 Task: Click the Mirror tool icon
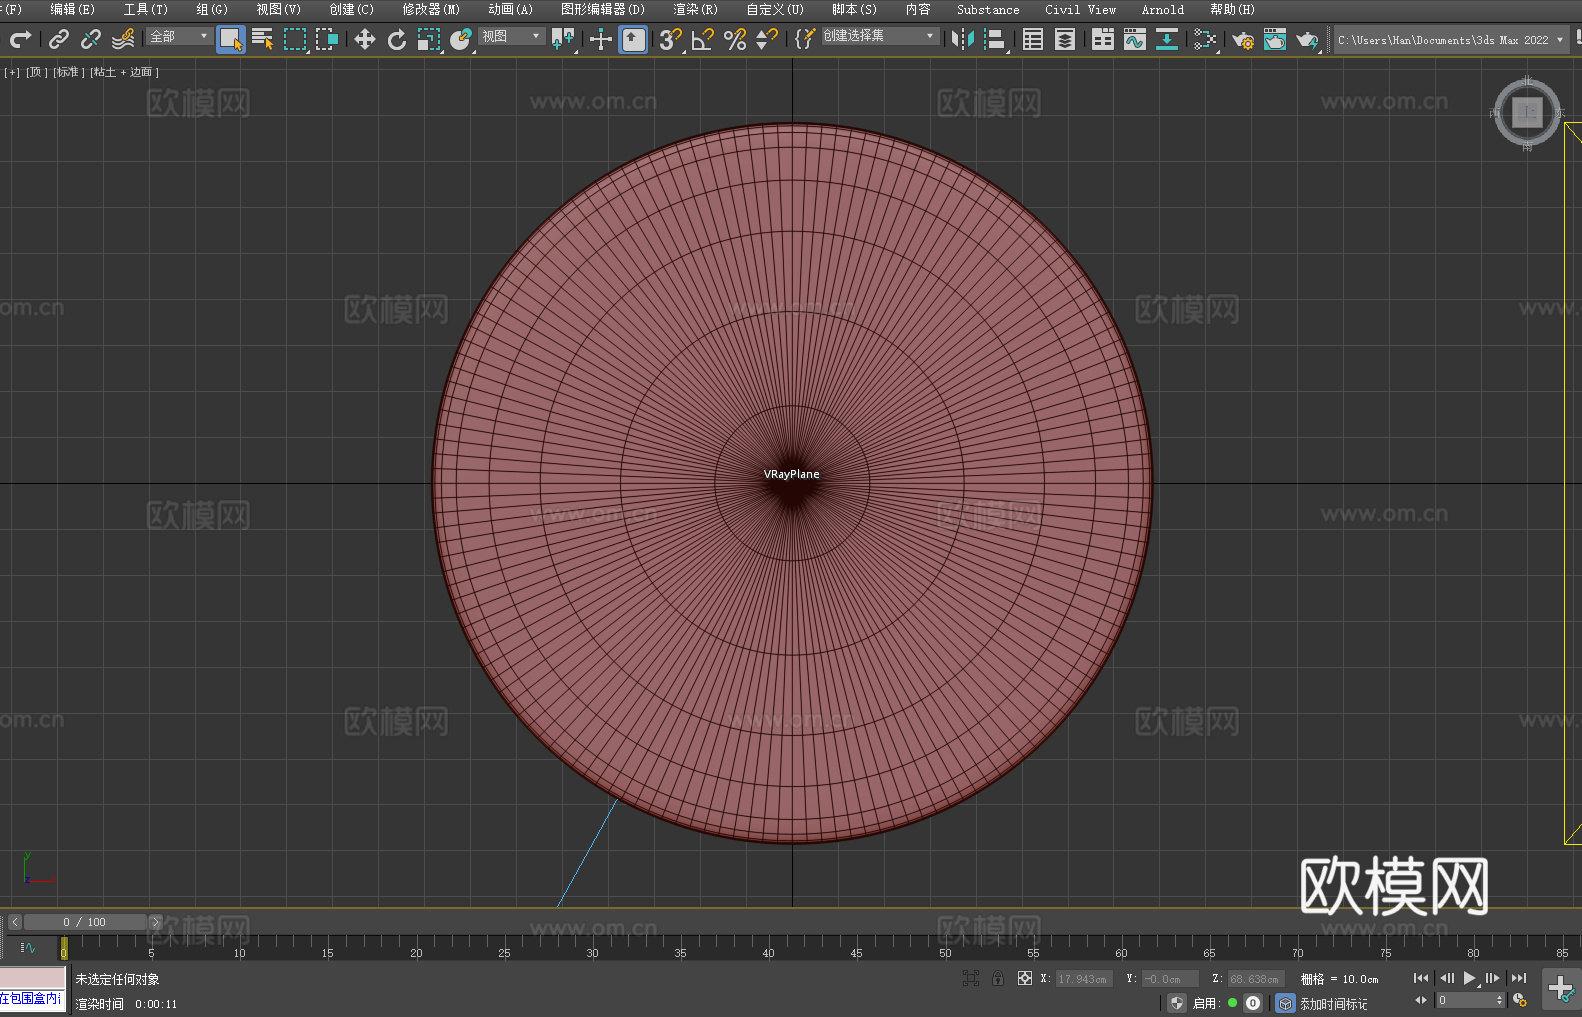tap(963, 39)
